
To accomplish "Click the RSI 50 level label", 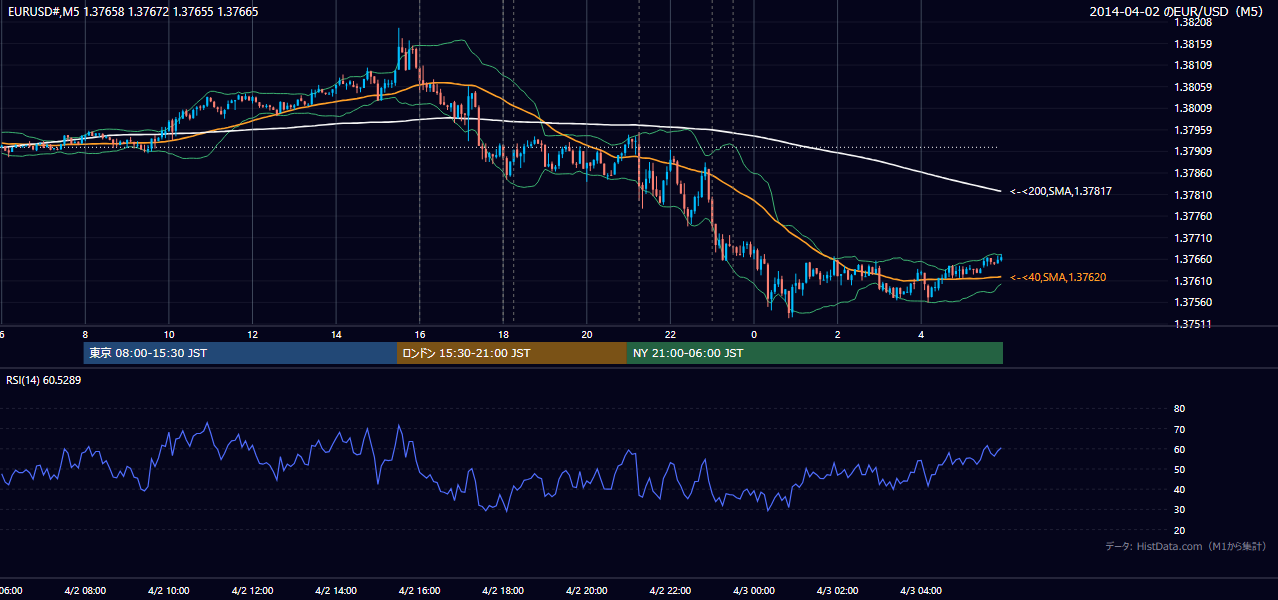I will (x=1179, y=469).
